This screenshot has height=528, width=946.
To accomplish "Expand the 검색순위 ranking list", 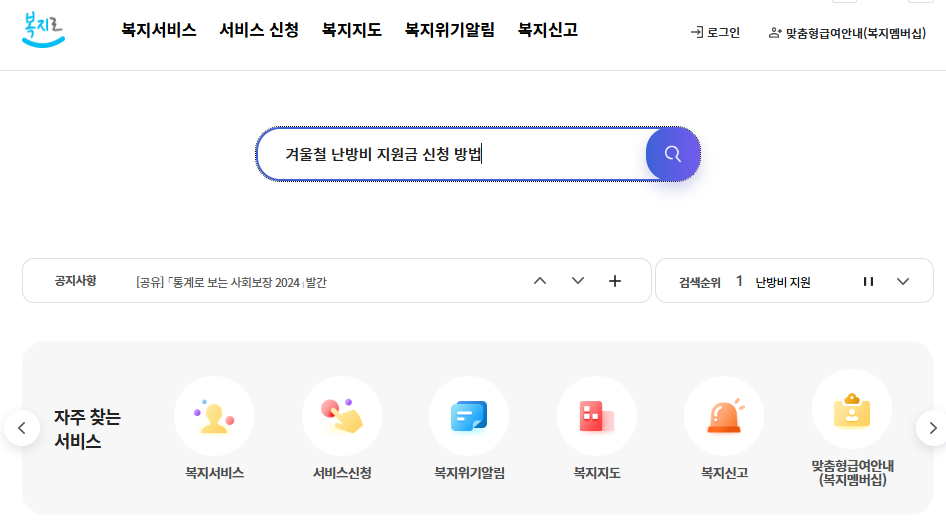I will click(903, 281).
